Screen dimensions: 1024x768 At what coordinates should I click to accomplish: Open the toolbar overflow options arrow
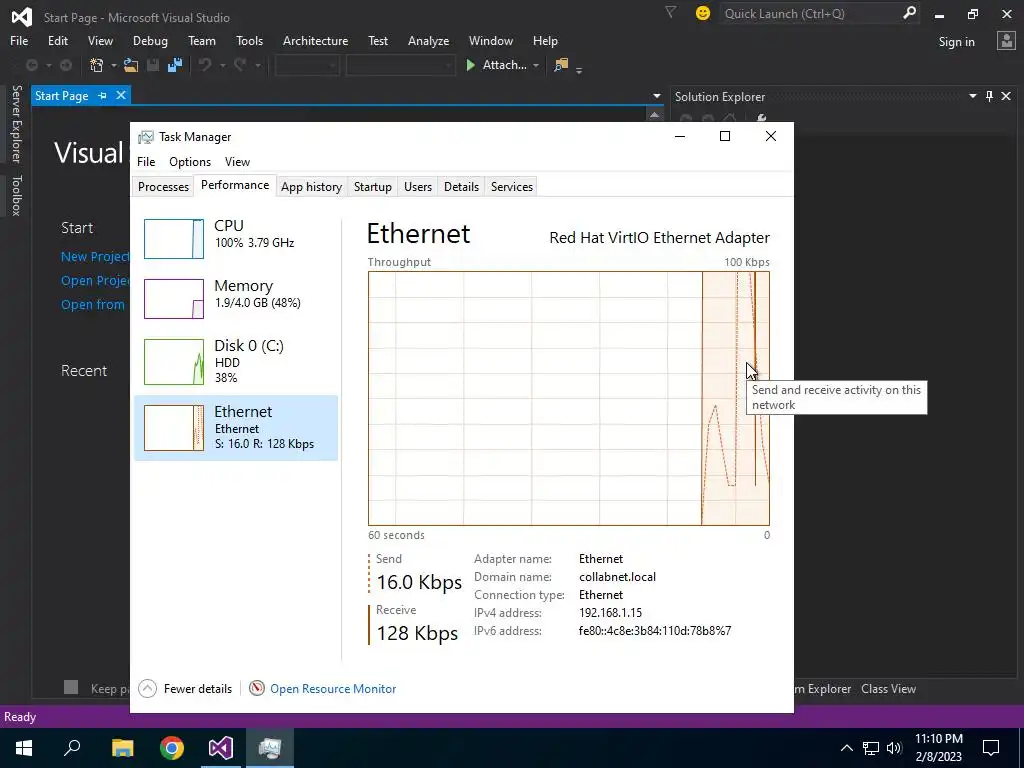pyautogui.click(x=579, y=69)
